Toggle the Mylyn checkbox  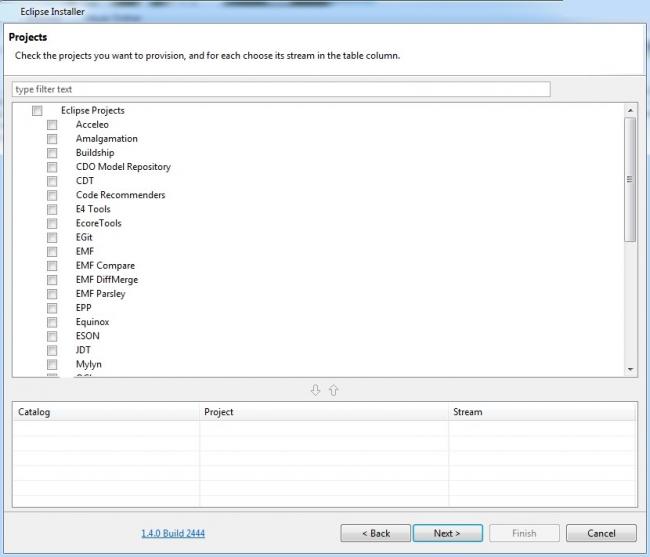tap(52, 364)
